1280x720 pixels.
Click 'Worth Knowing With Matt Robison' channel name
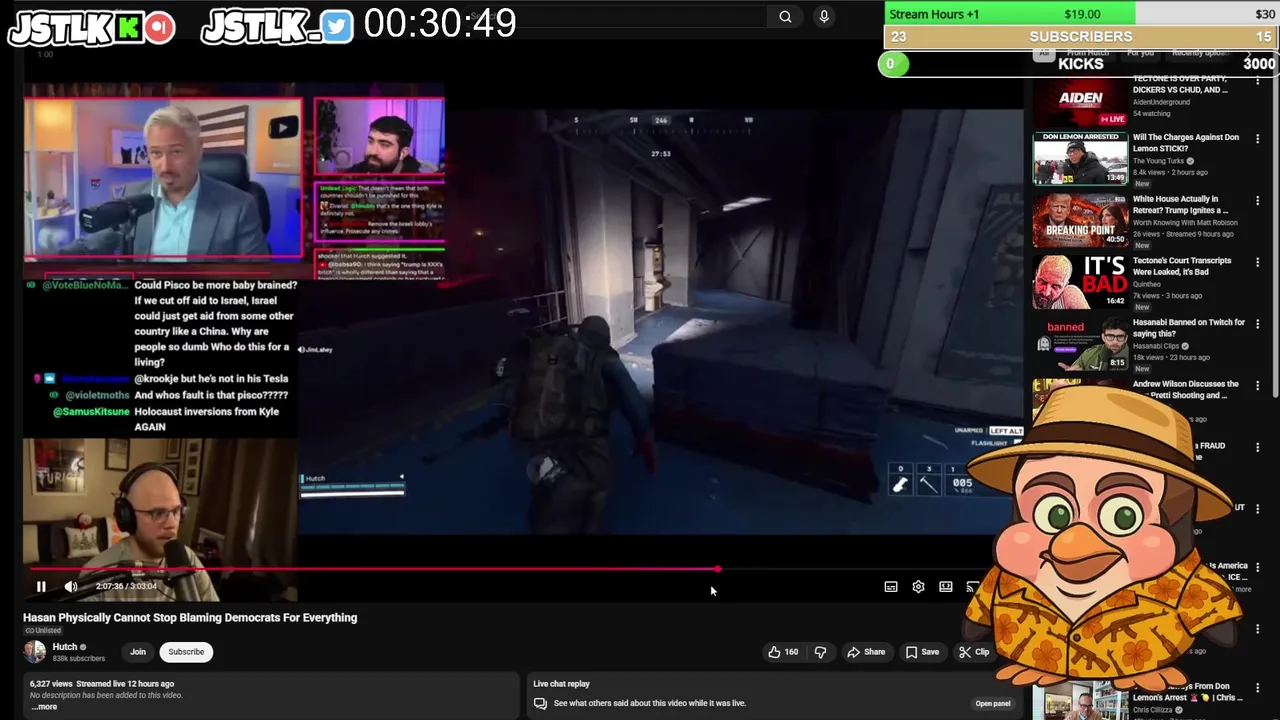click(x=1185, y=223)
